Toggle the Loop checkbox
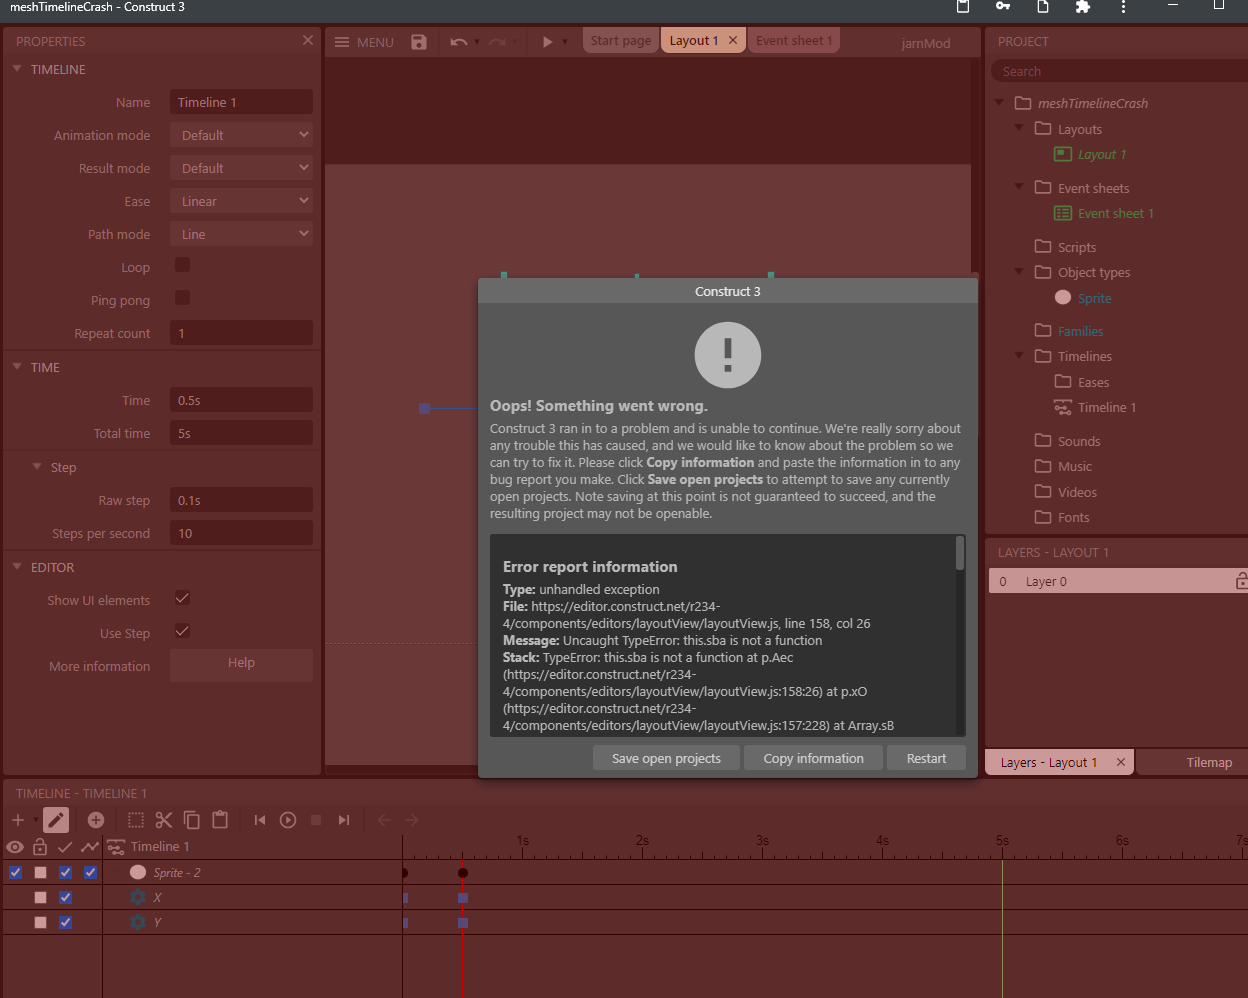This screenshot has height=998, width=1248. point(182,265)
